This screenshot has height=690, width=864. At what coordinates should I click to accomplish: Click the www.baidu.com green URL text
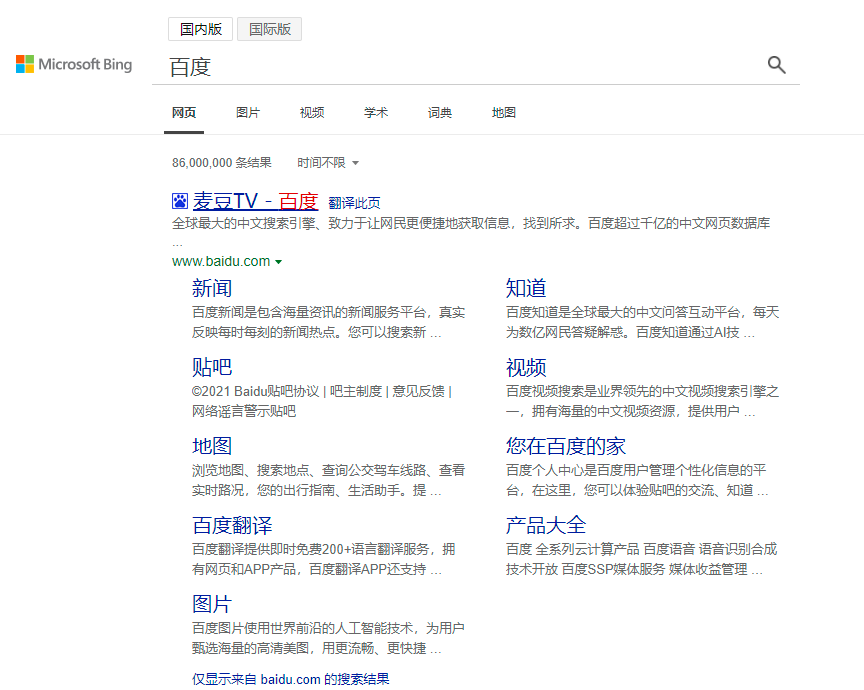(x=221, y=261)
